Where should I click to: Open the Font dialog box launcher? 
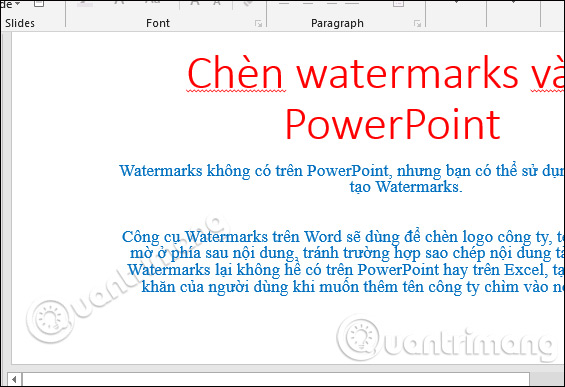(x=258, y=24)
